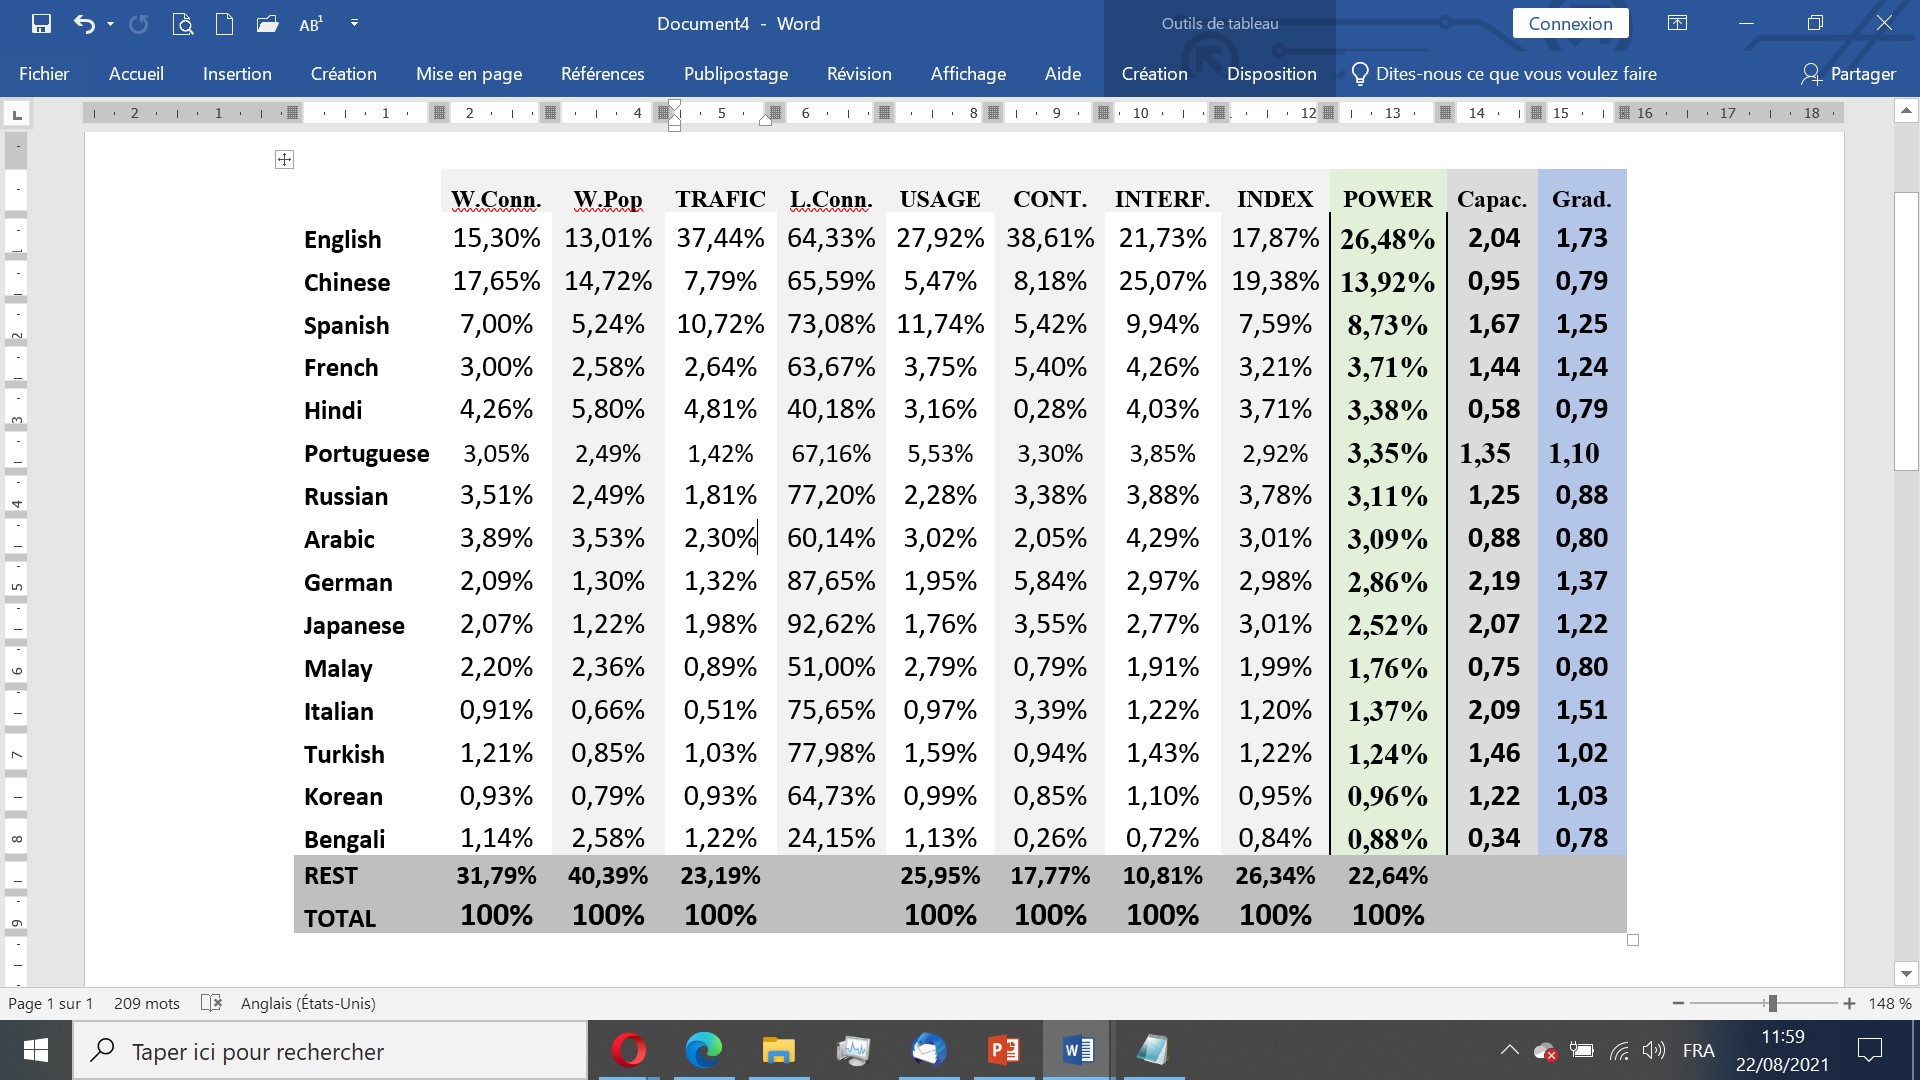Image resolution: width=1920 pixels, height=1080 pixels.
Task: Click the insert footnote AB1 icon
Action: [311, 24]
